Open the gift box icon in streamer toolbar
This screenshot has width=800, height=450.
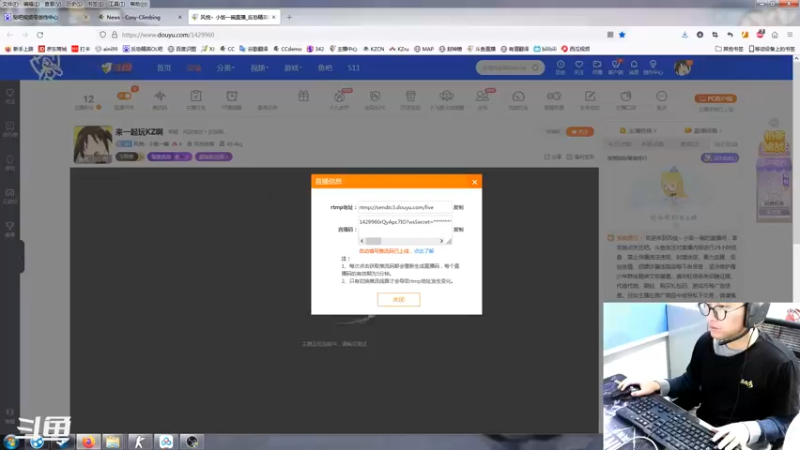(x=304, y=96)
